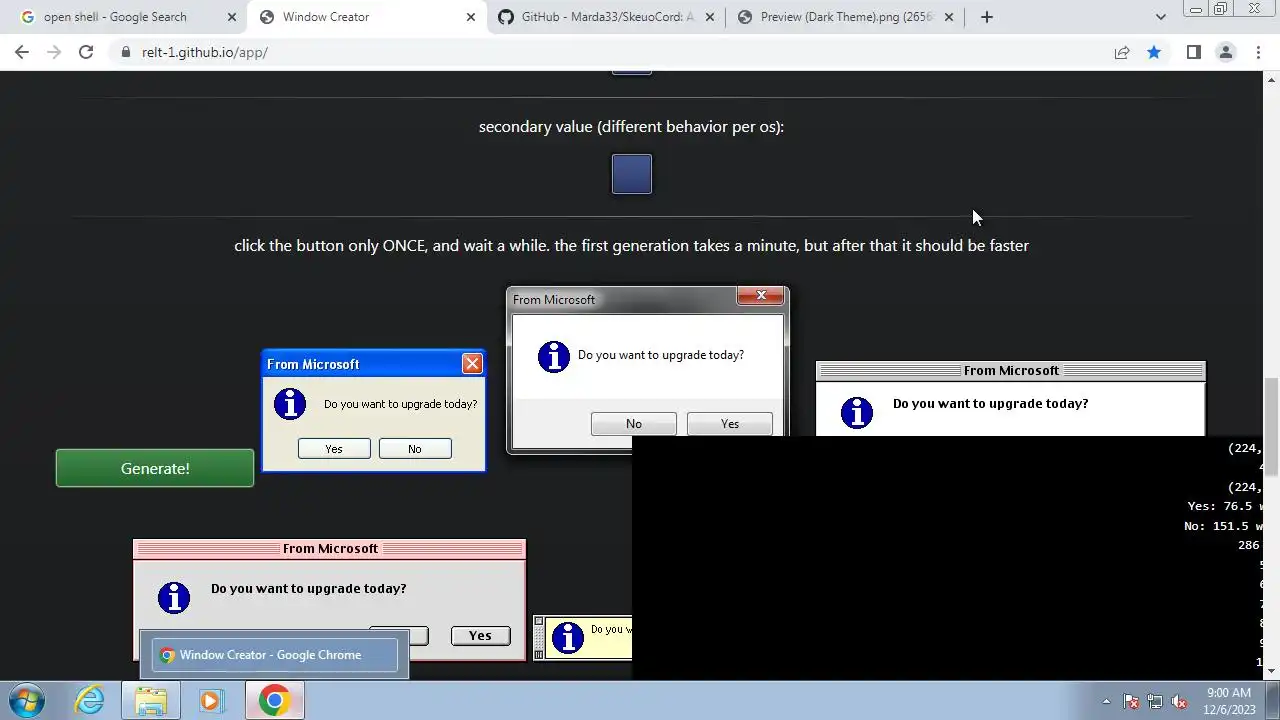Click info icon in gray Windows-style dialog
1280x720 pixels.
click(554, 356)
